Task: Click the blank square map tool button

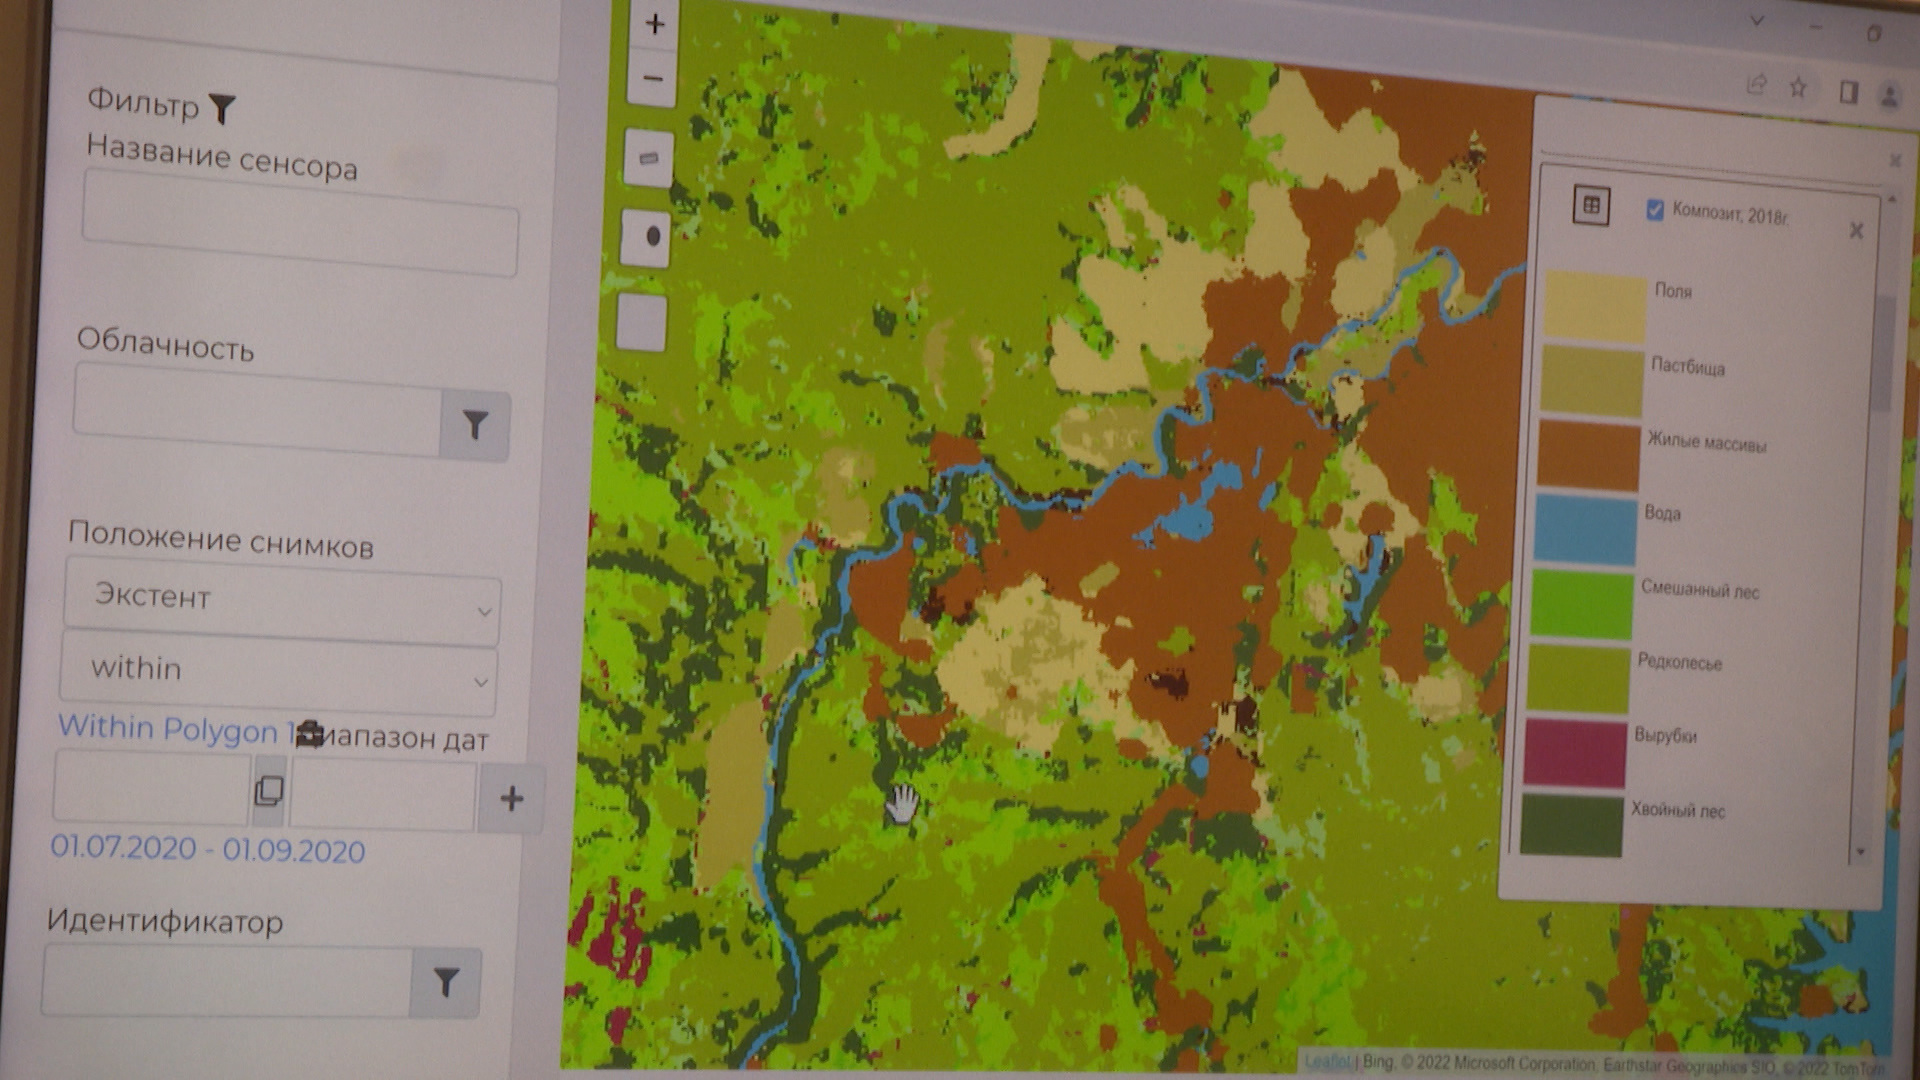Action: pos(642,322)
